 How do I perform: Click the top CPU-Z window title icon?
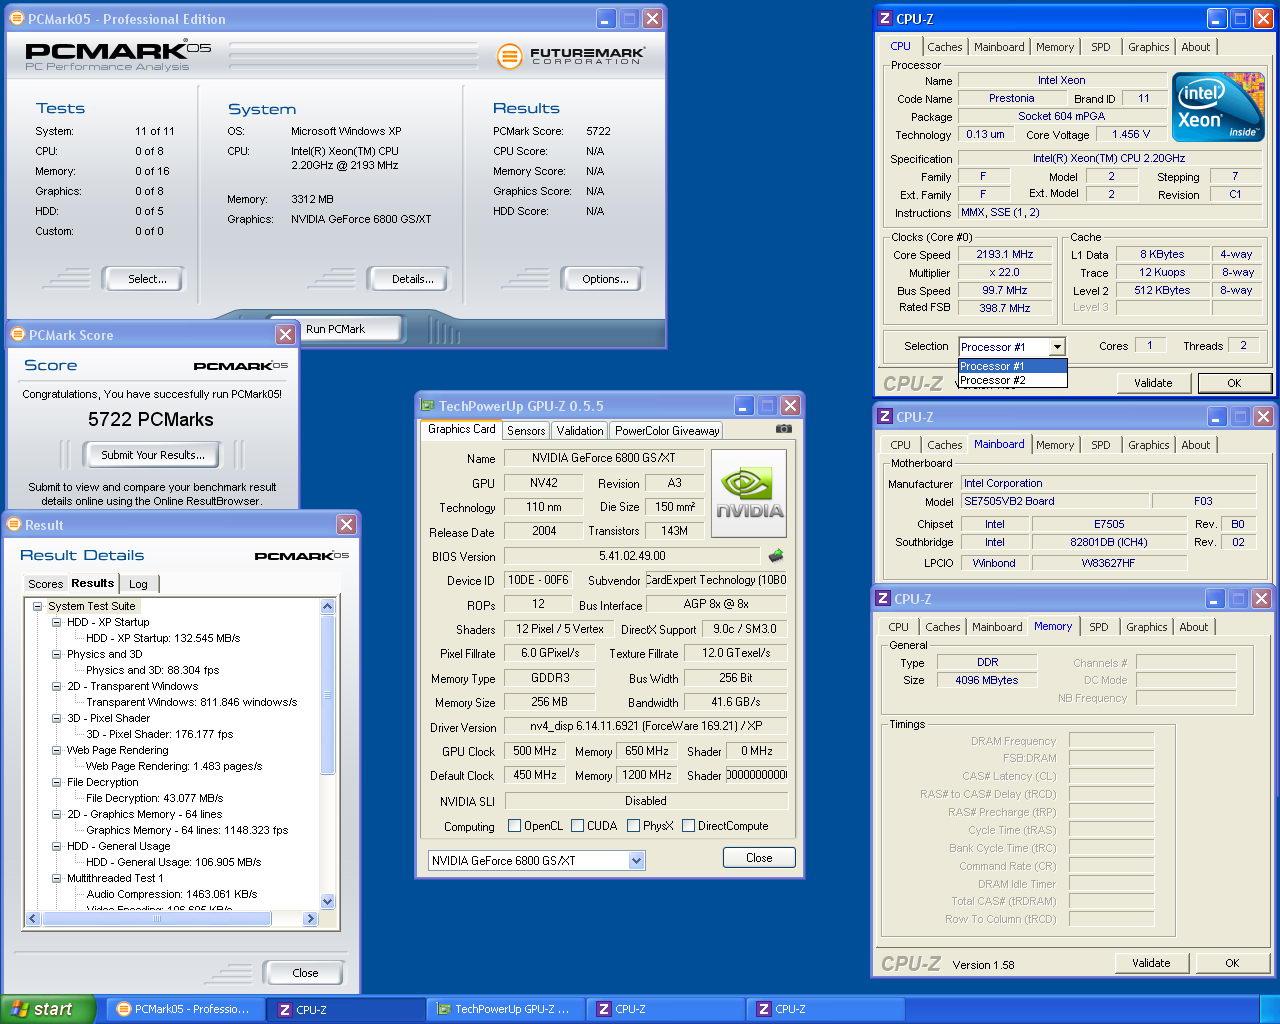(x=885, y=19)
